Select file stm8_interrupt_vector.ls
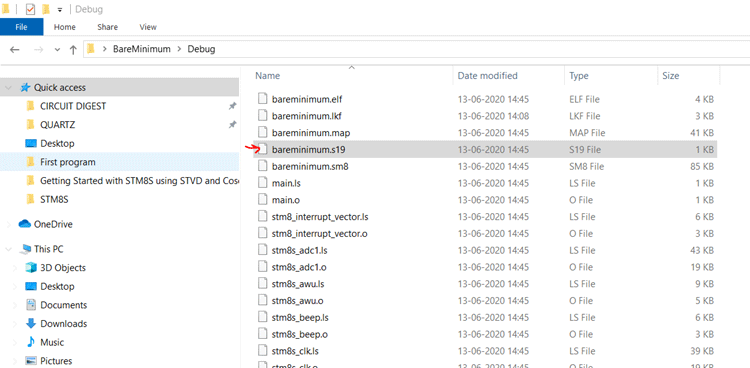The width and height of the screenshot is (750, 368). pos(320,217)
